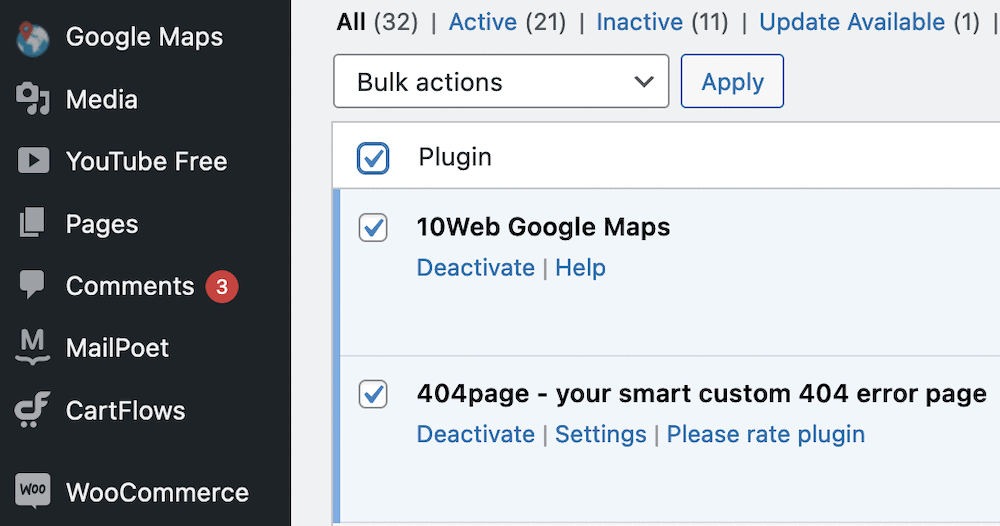Click the CartFlows logo icon
Screen dimensions: 1000x526
pos(33,409)
